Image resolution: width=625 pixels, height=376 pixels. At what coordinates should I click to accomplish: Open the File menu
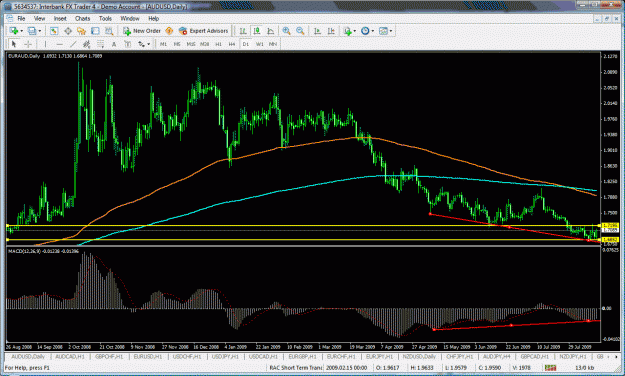coord(21,18)
